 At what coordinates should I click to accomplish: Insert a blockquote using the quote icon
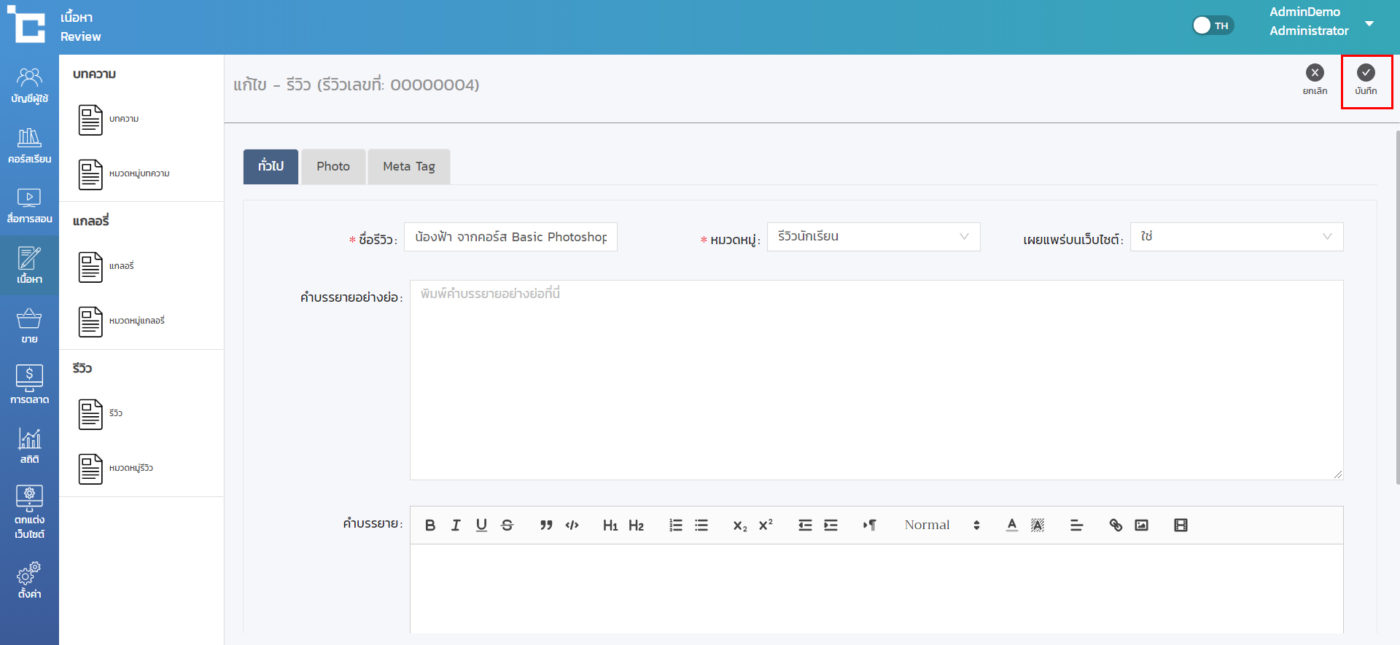click(x=546, y=525)
